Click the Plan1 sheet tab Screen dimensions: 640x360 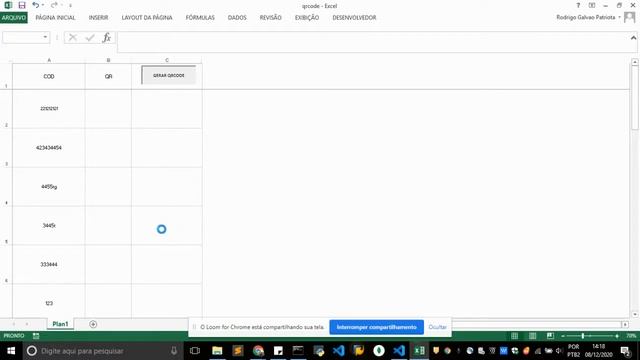click(x=60, y=324)
